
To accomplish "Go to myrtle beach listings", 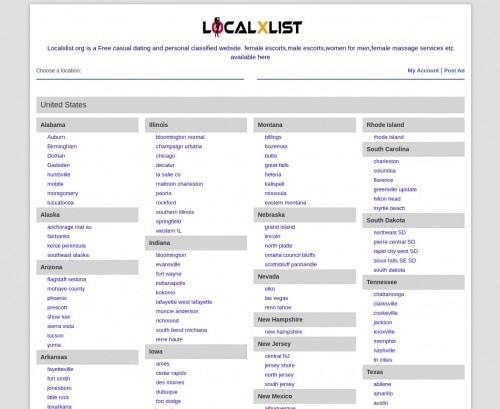I will (x=389, y=208).
